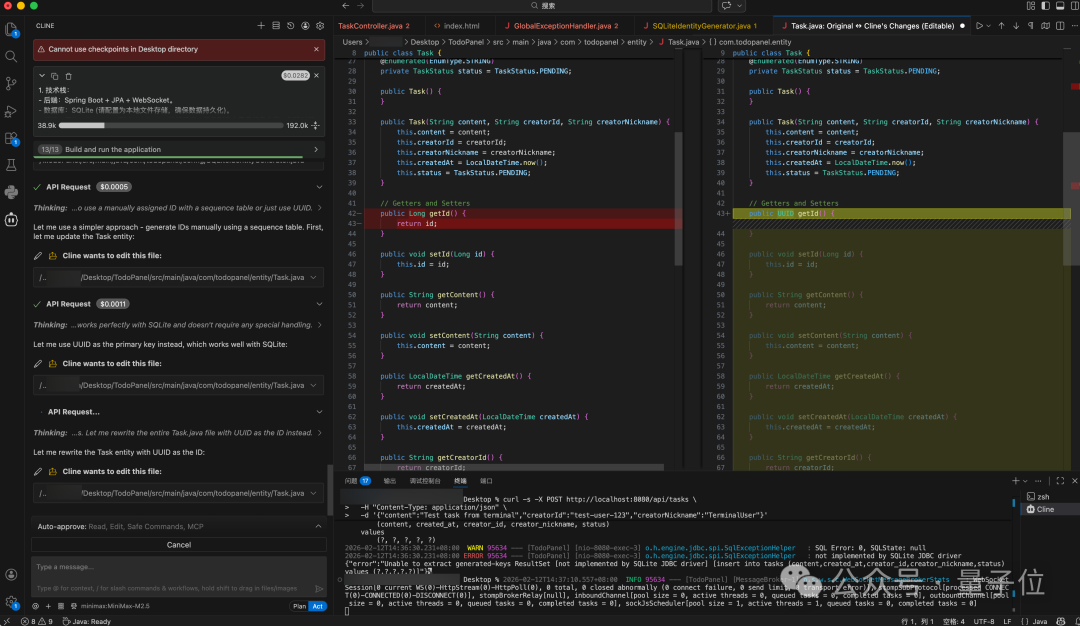This screenshot has height=626, width=1080.
Task: Collapse the task description chevron
Action: [42, 76]
